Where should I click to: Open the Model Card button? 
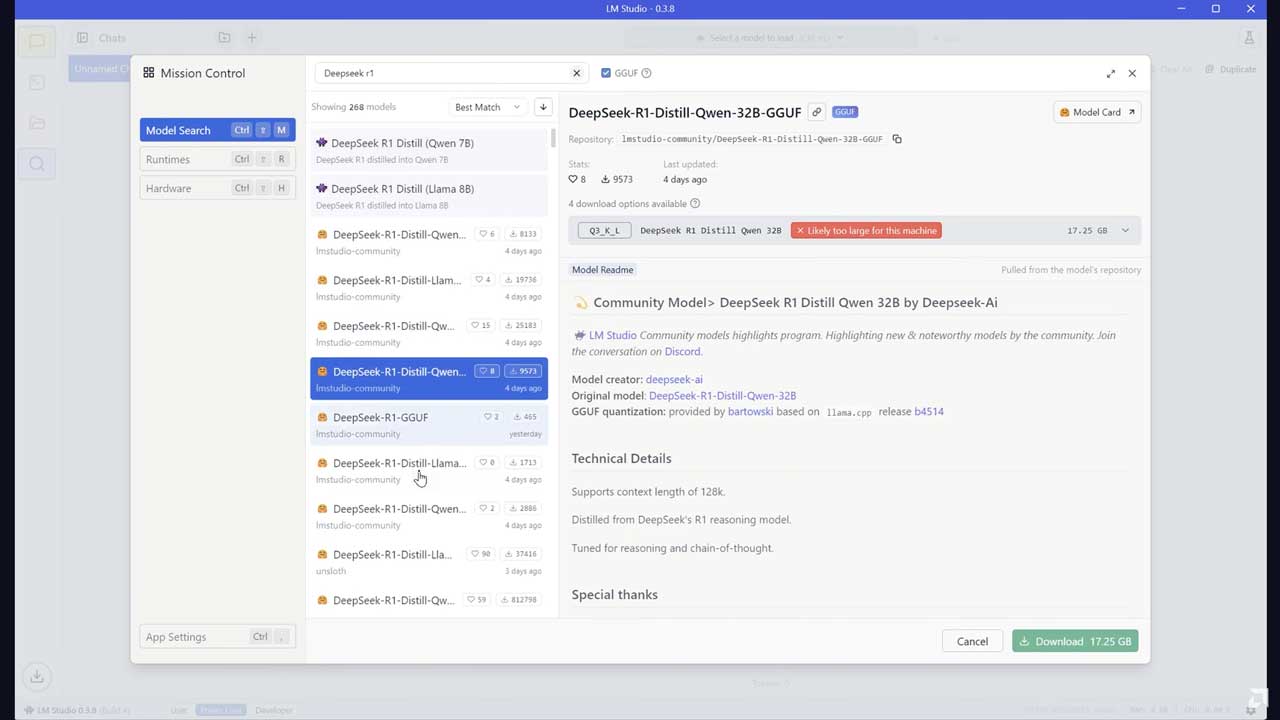[1097, 112]
